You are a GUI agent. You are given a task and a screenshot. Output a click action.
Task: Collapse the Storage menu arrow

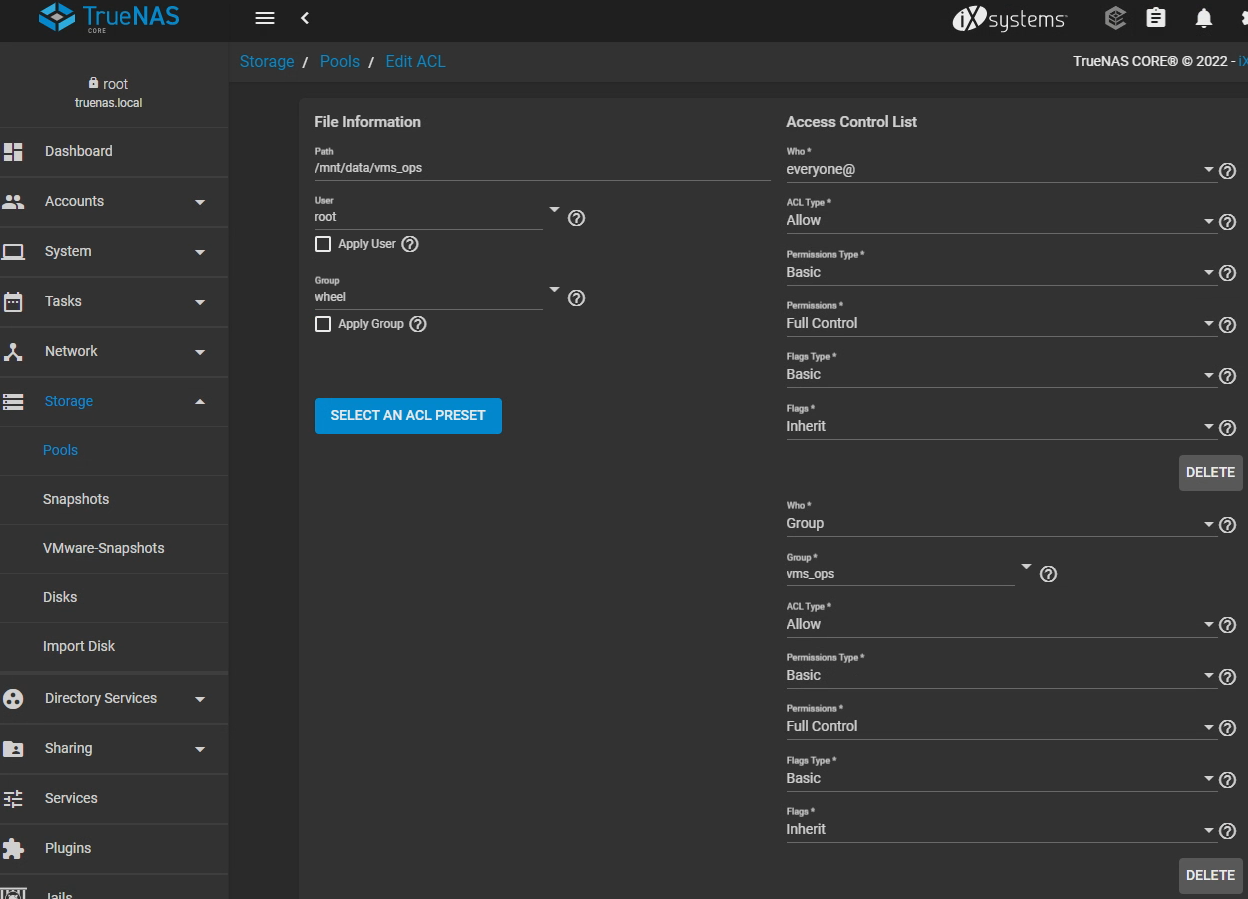tap(200, 401)
